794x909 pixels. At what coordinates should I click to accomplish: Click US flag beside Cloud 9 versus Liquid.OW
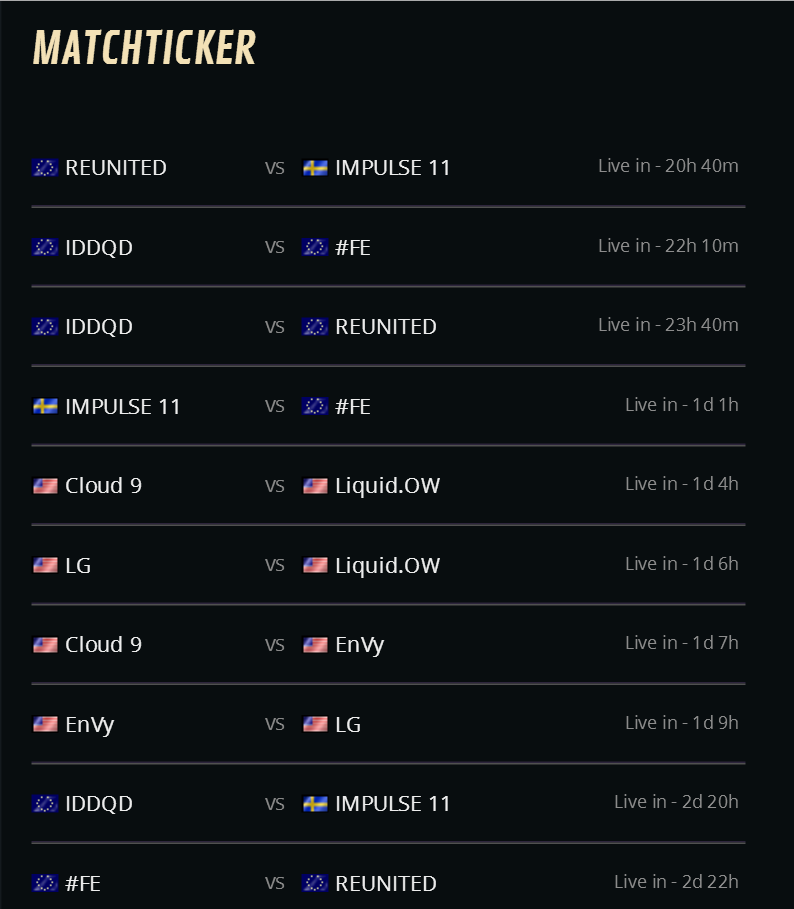[x=45, y=486]
